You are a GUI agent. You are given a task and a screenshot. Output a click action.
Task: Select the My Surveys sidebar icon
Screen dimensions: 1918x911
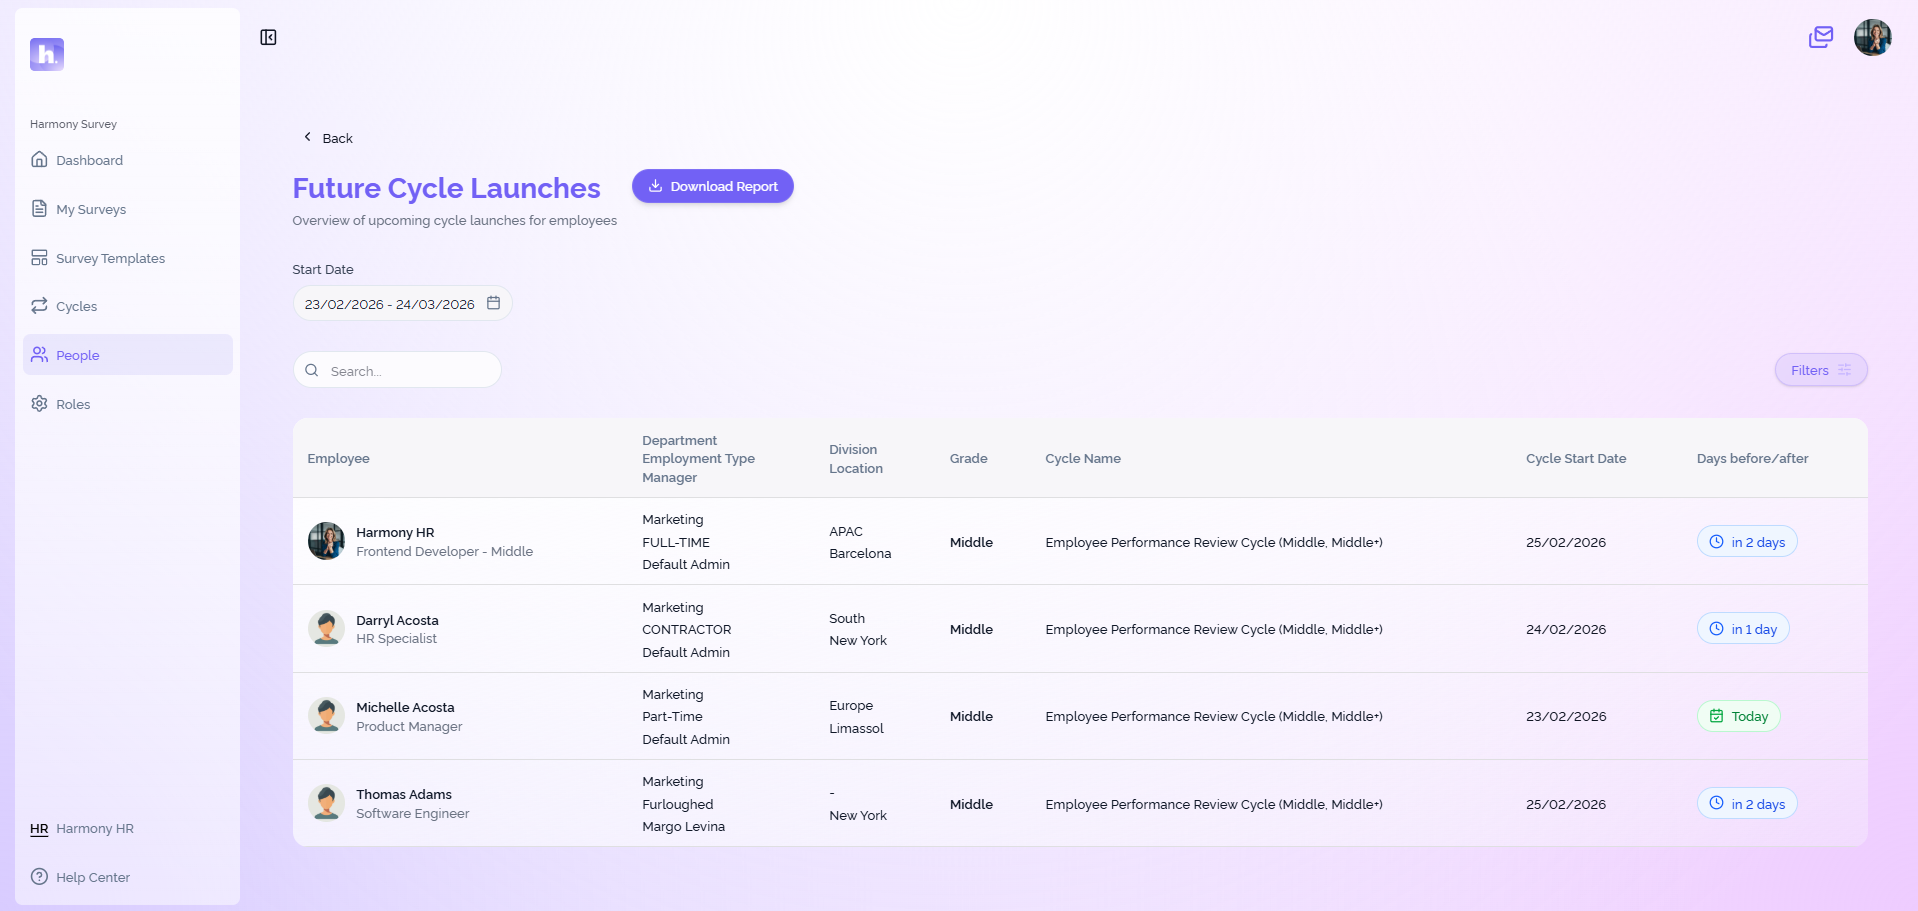click(38, 208)
